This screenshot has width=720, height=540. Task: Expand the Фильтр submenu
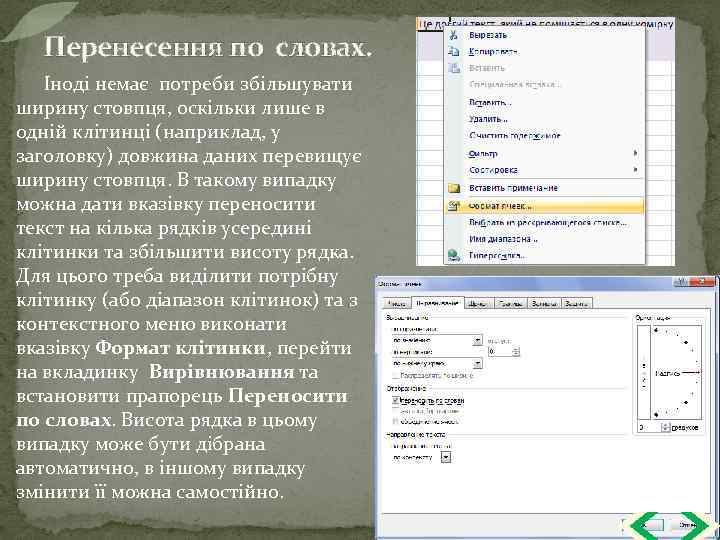click(545, 153)
